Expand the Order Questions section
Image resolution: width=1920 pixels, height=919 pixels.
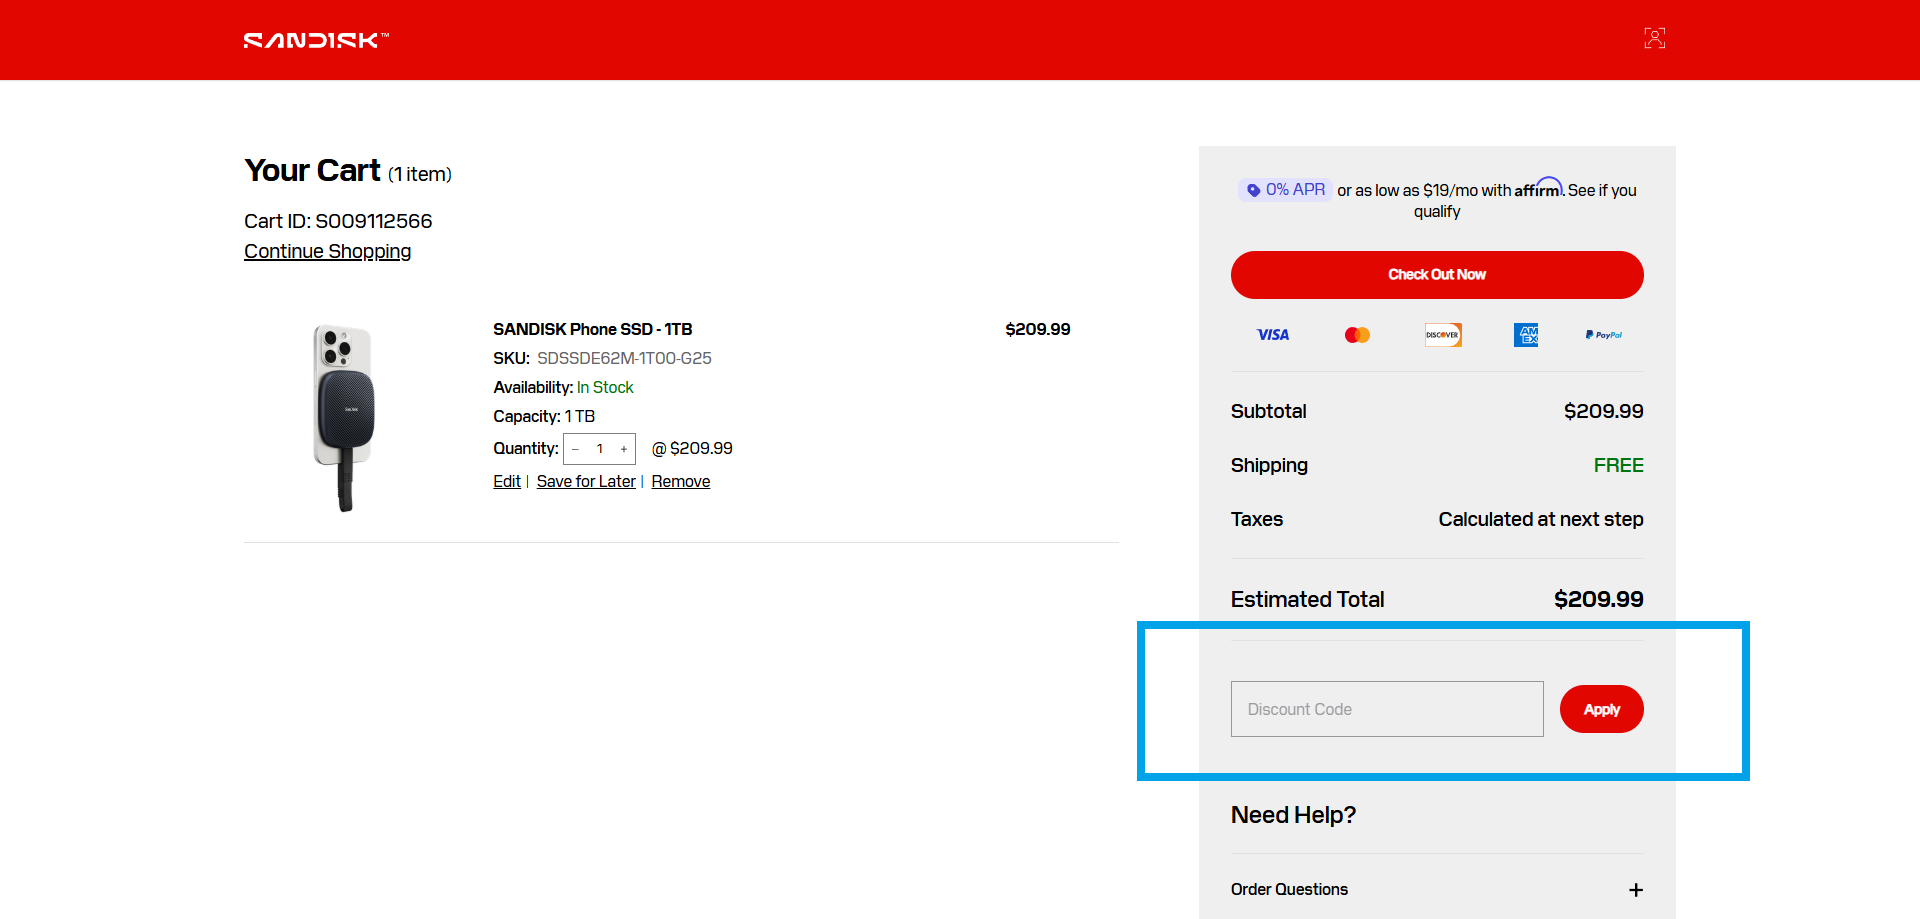click(x=1437, y=890)
